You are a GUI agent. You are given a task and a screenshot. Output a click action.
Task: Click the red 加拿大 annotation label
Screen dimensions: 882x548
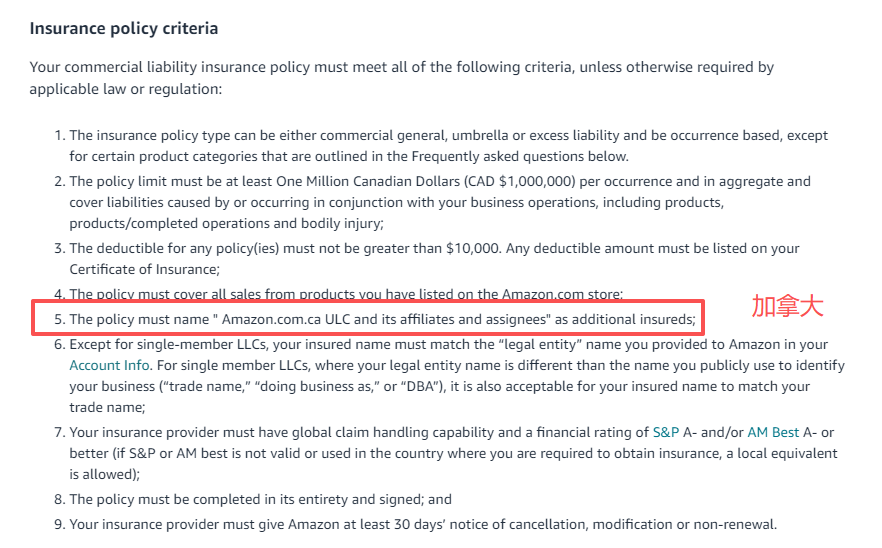pos(787,307)
